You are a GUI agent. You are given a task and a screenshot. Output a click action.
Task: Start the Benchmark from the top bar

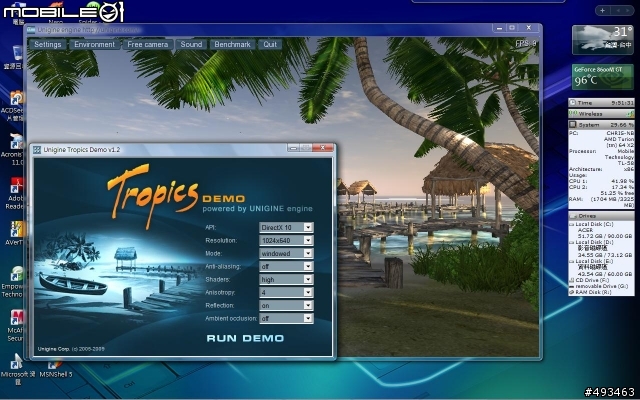click(x=232, y=44)
